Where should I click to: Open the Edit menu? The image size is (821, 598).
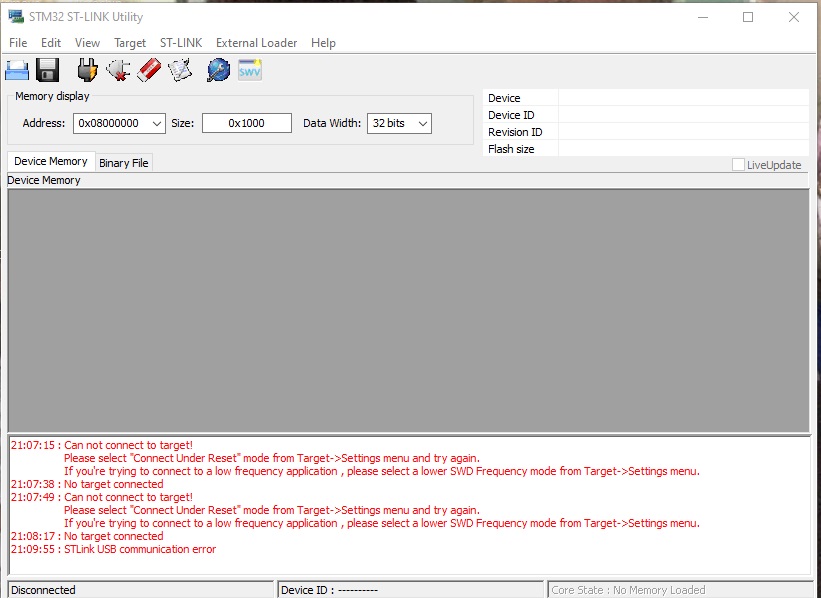tap(51, 43)
